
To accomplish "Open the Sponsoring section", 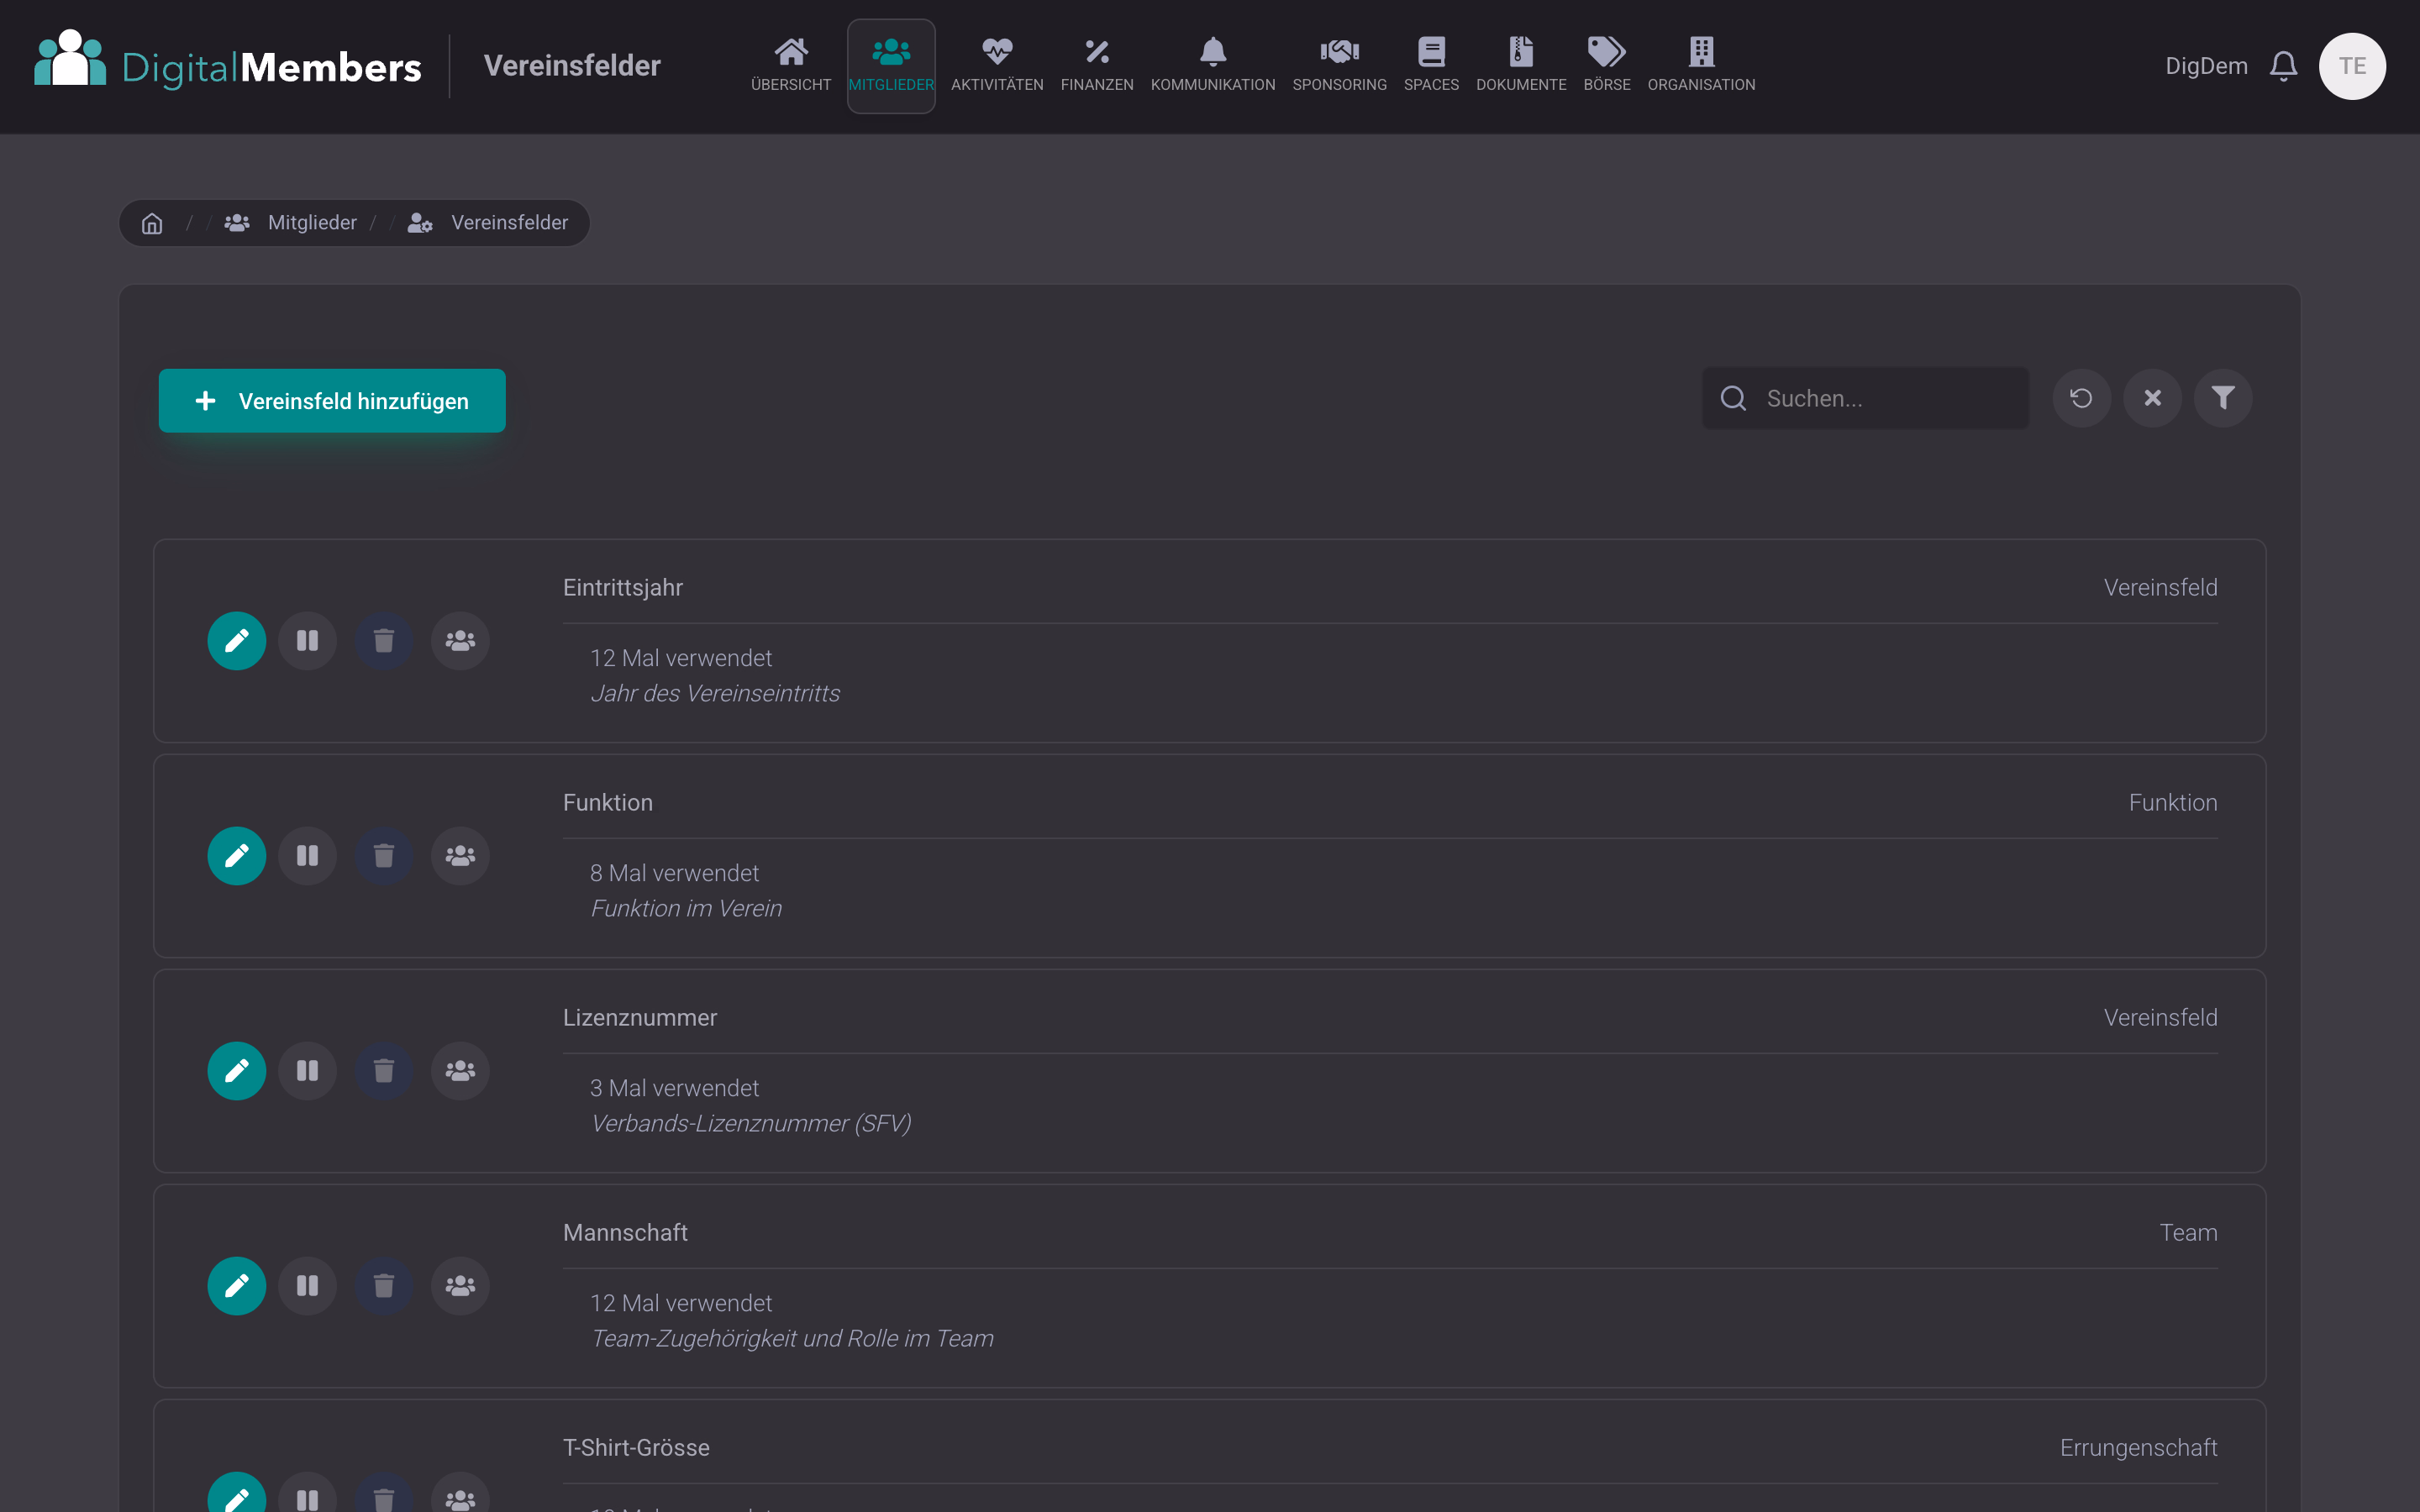I will 1339,66.
